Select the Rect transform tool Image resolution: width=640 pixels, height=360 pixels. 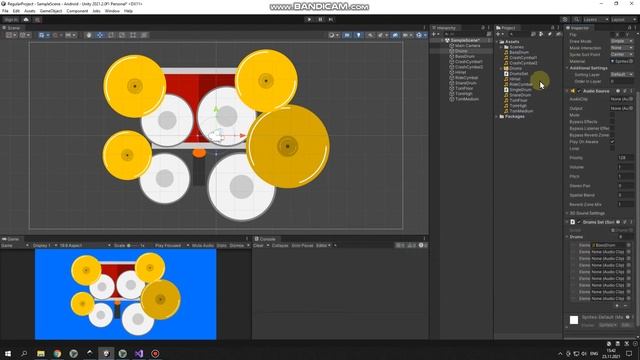tap(133, 35)
